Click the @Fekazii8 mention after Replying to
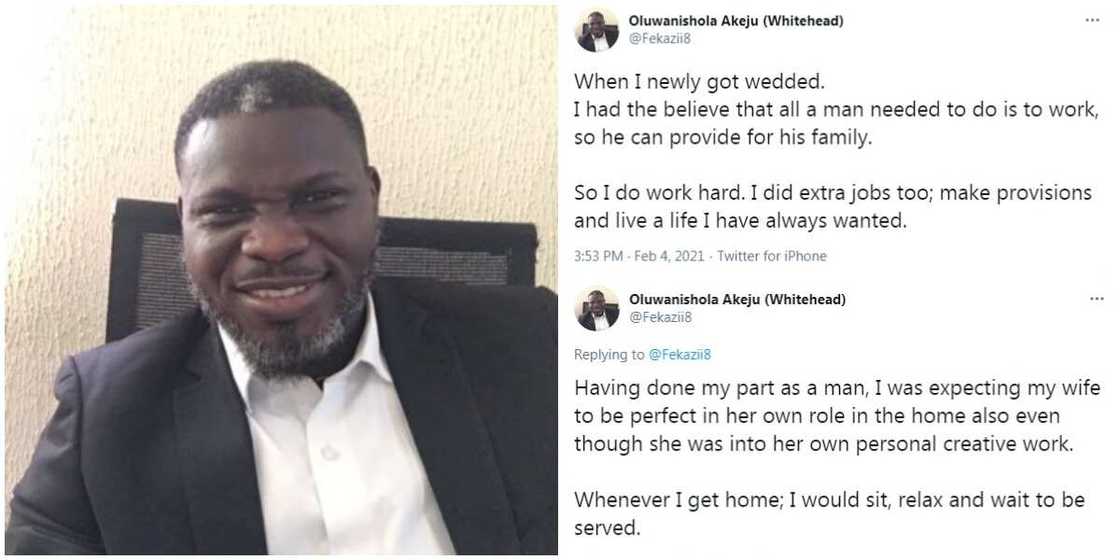1120x560 pixels. click(x=679, y=354)
